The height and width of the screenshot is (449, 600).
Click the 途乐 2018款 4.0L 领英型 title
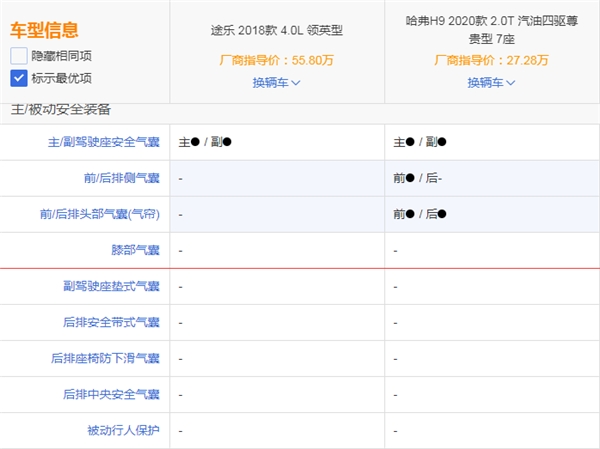tap(277, 30)
